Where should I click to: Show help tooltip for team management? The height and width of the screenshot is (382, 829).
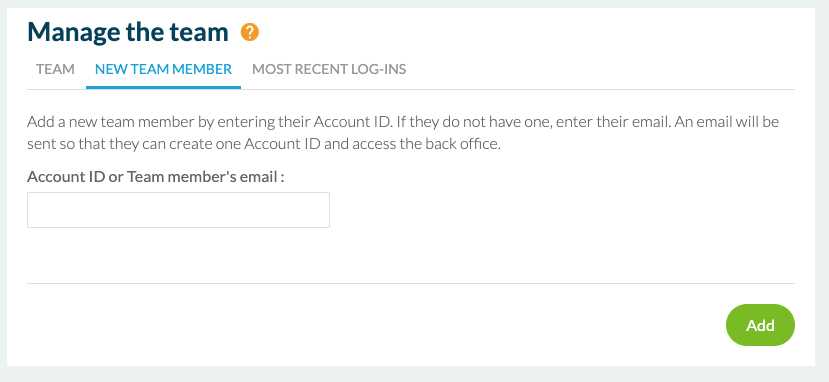coord(250,32)
